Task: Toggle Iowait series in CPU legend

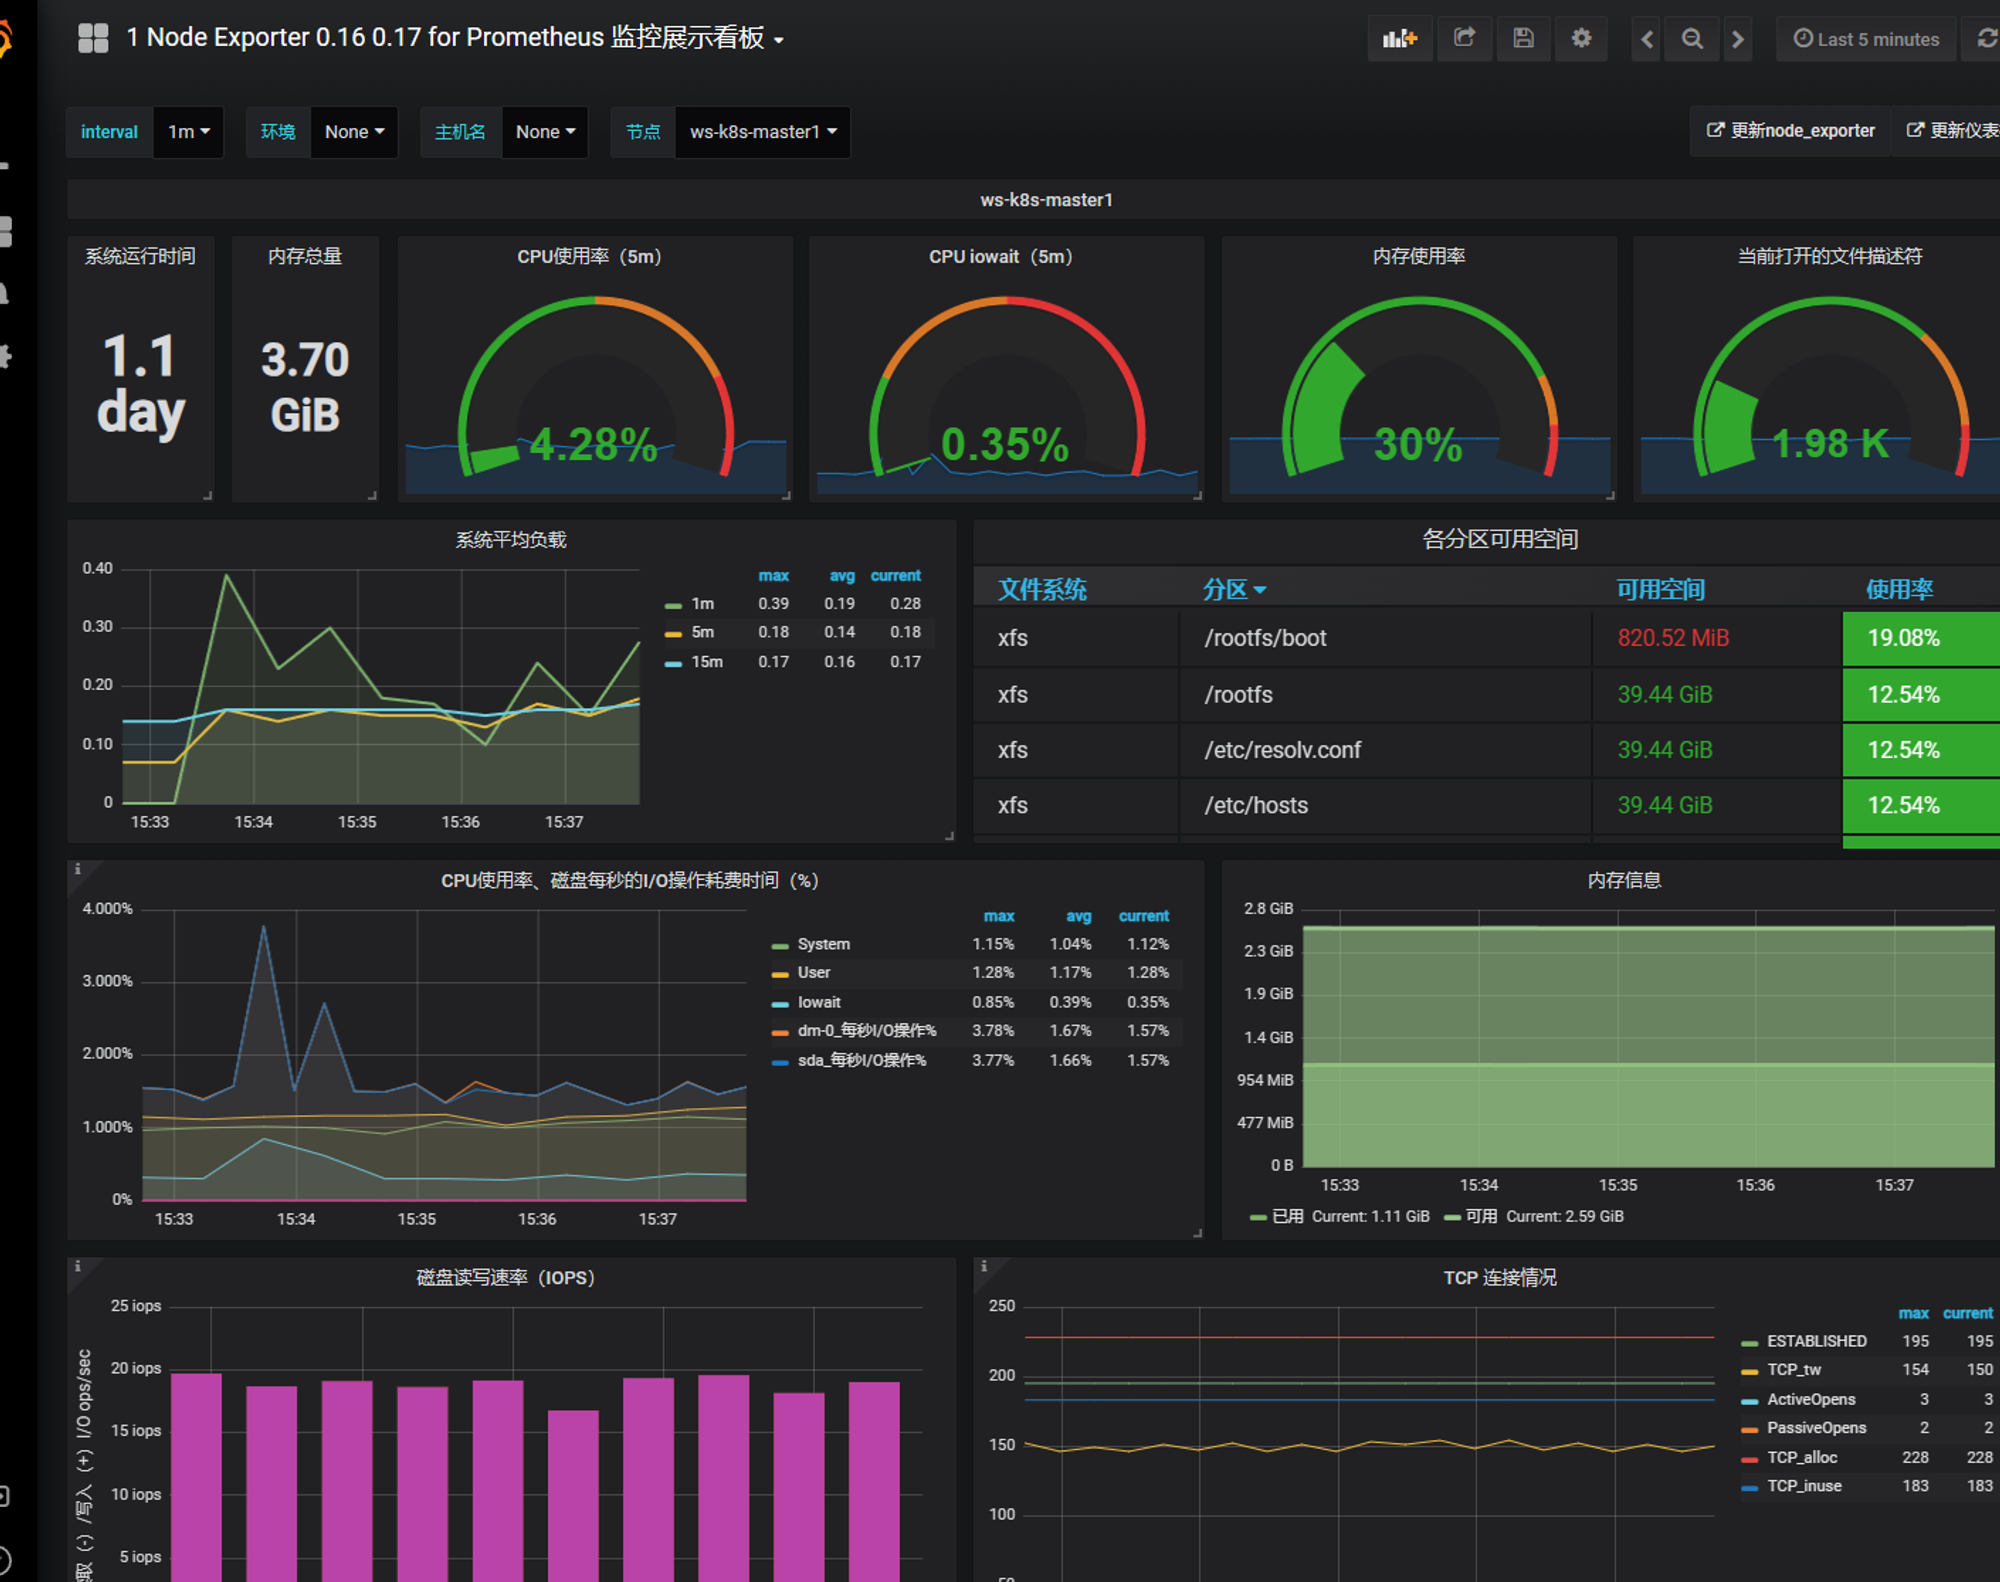Action: click(x=818, y=1002)
